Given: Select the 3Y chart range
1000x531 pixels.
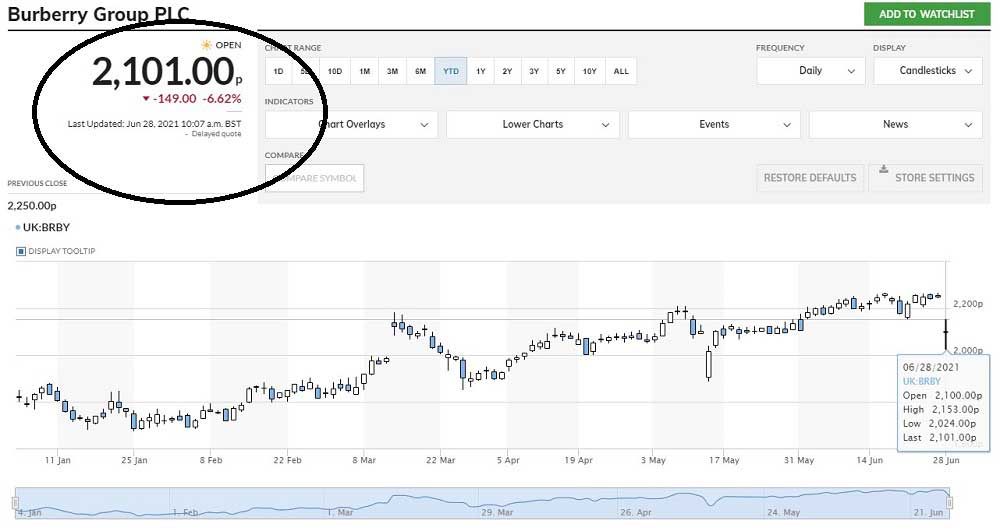Looking at the screenshot, I should tap(534, 71).
